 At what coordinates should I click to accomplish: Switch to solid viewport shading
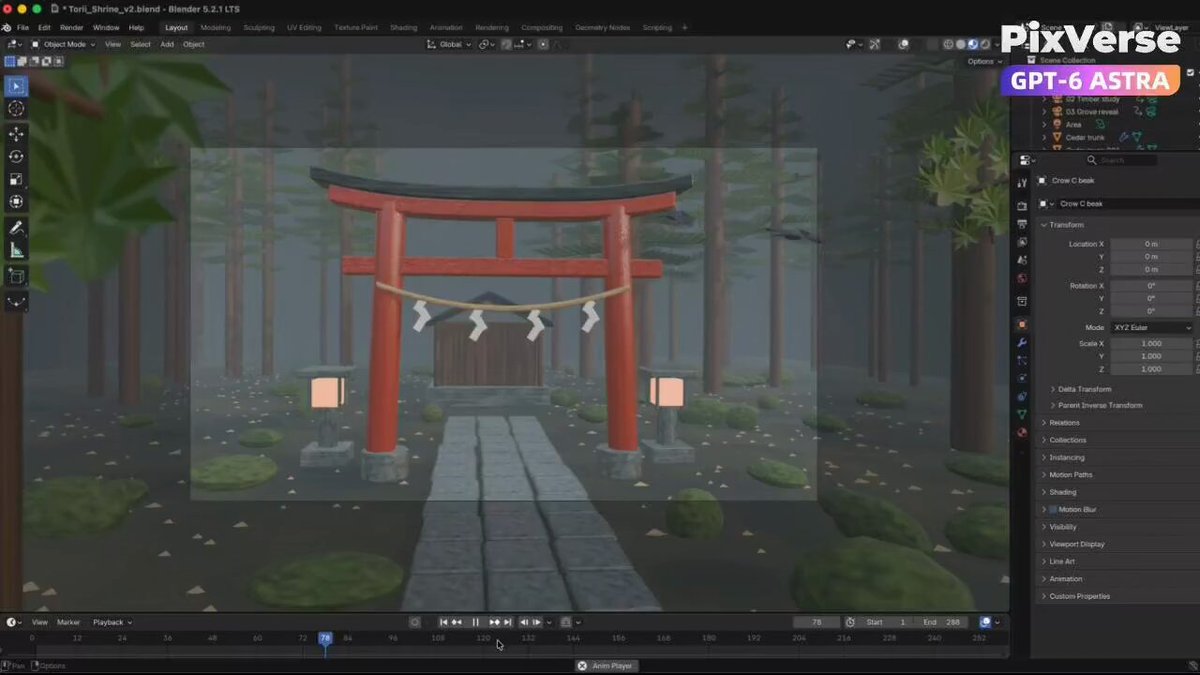click(x=960, y=44)
